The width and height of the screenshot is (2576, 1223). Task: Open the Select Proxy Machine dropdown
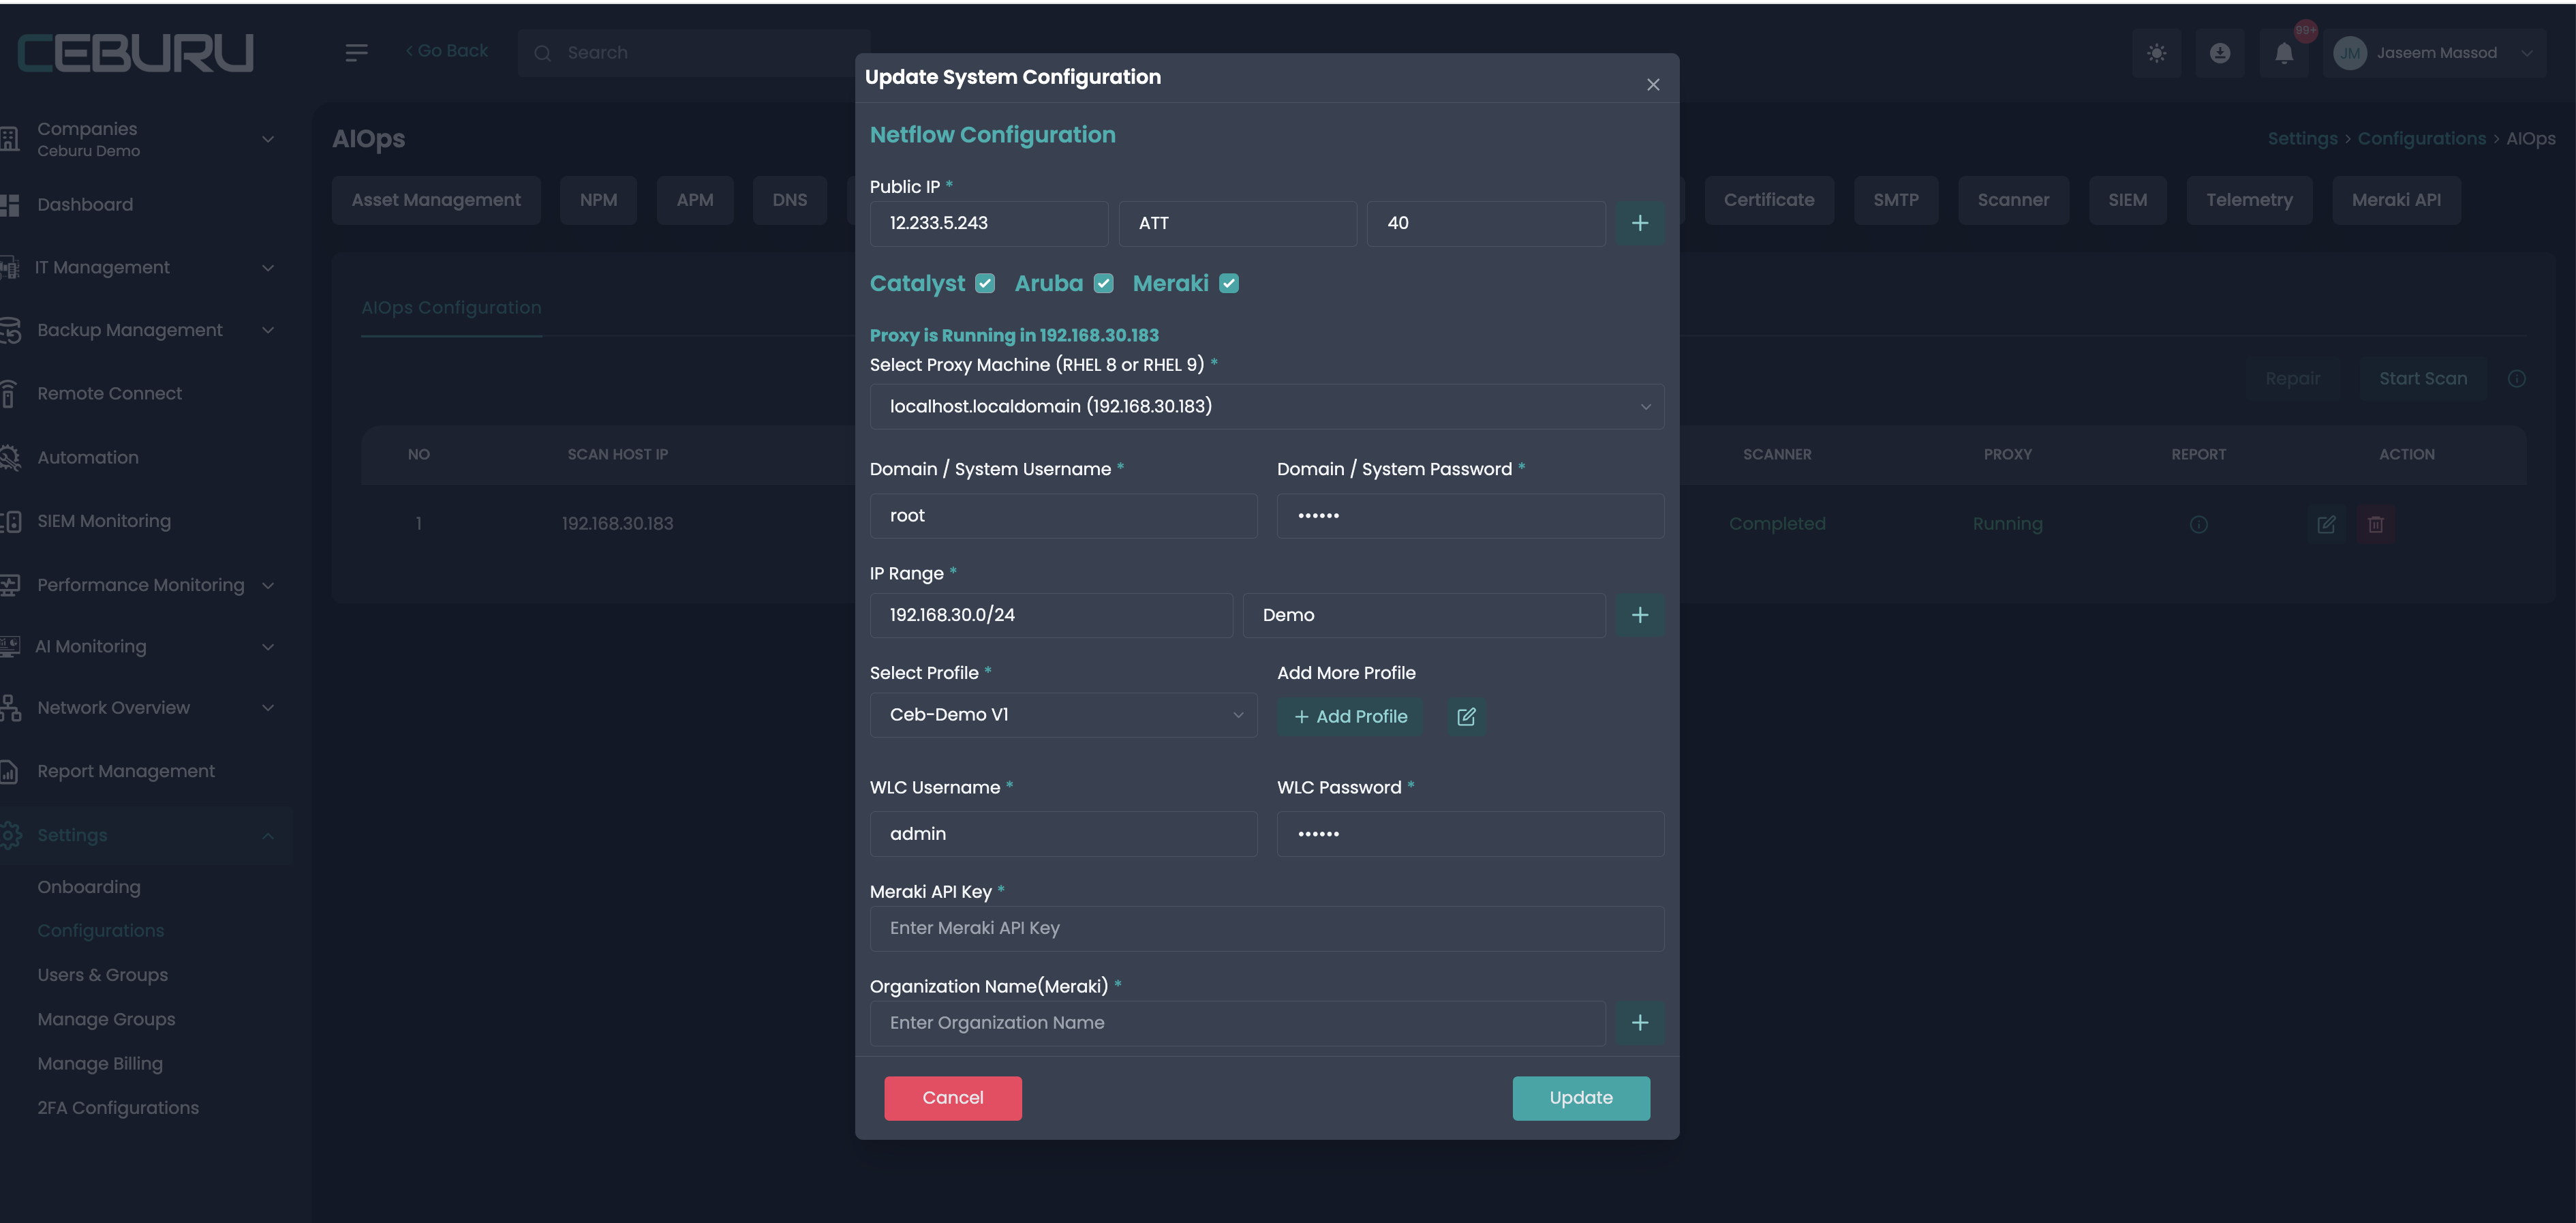tap(1266, 407)
